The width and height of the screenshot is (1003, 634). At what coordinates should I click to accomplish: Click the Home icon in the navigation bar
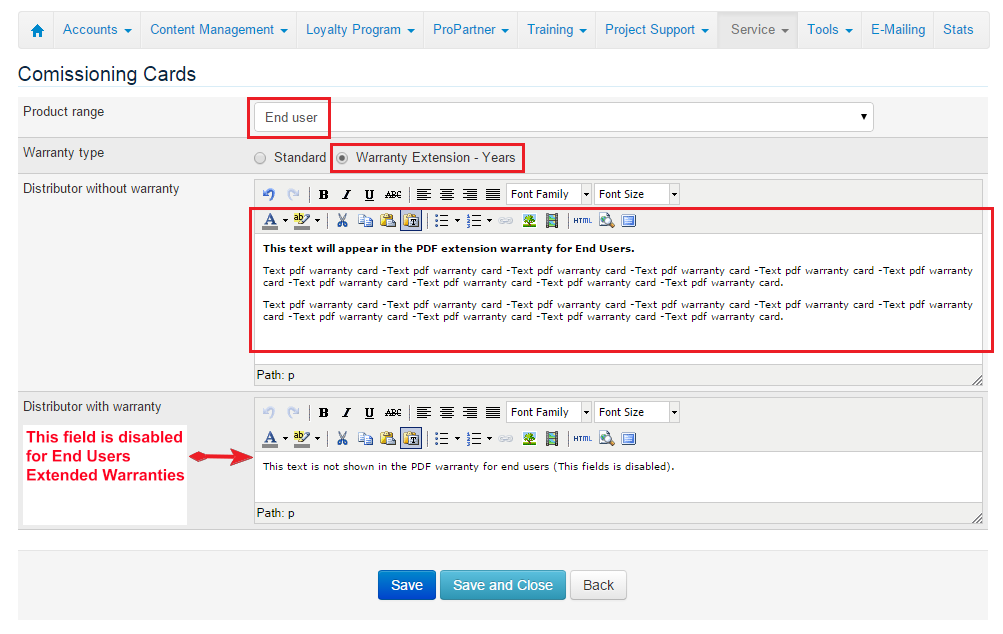tap(37, 30)
